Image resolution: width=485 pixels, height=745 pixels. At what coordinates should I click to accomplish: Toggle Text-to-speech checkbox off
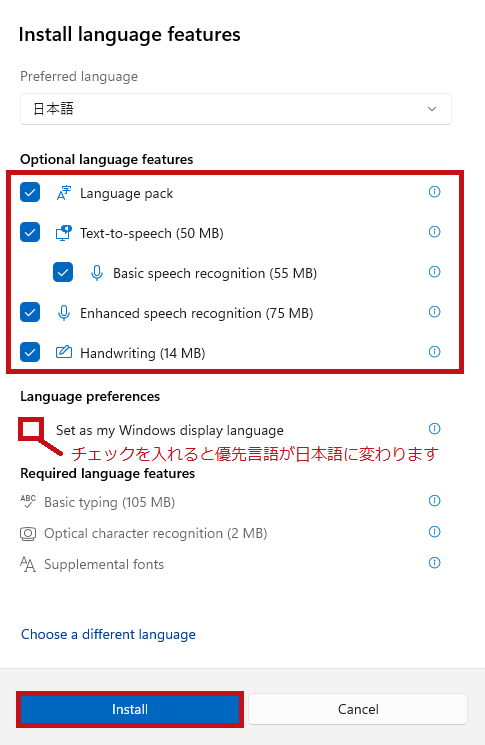[30, 232]
